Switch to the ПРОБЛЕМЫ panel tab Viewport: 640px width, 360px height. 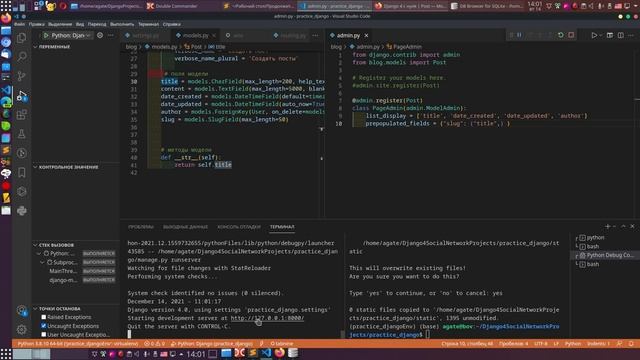click(141, 227)
